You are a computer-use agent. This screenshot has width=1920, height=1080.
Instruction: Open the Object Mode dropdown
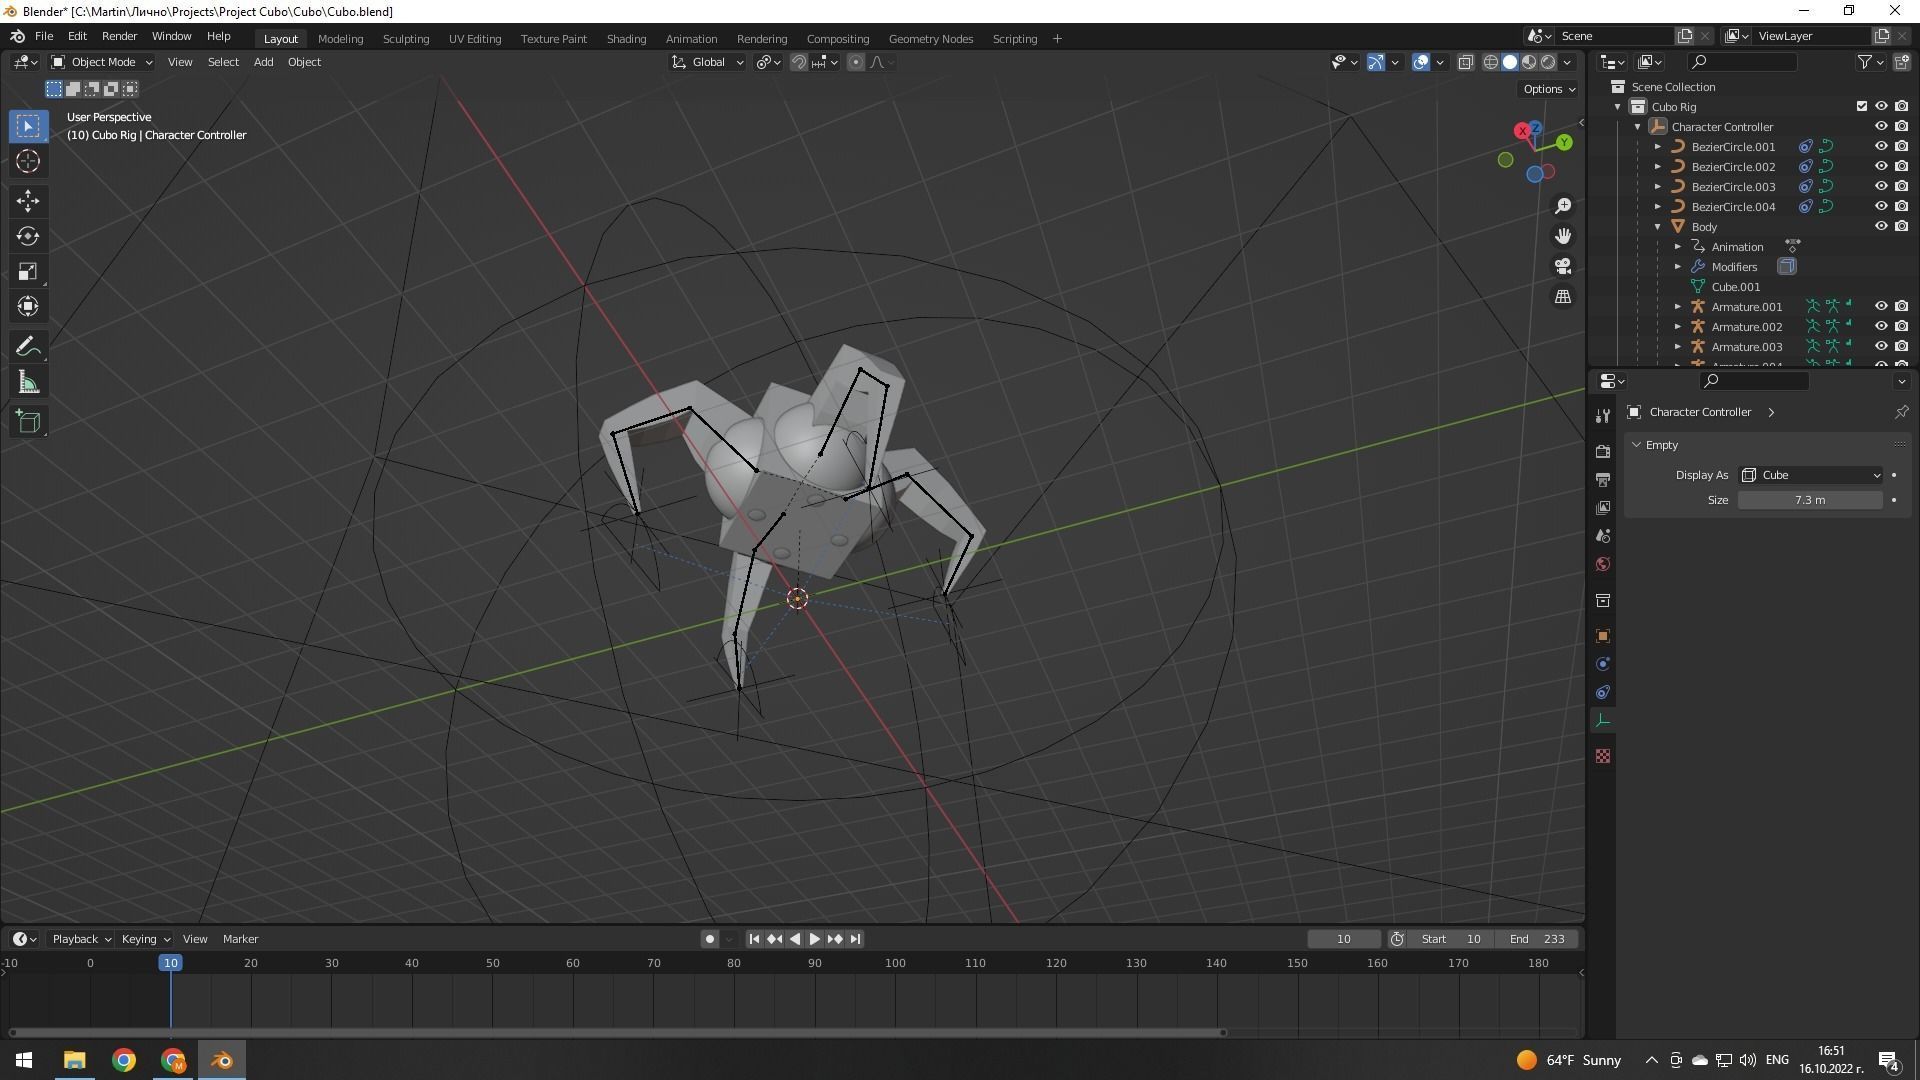click(102, 62)
